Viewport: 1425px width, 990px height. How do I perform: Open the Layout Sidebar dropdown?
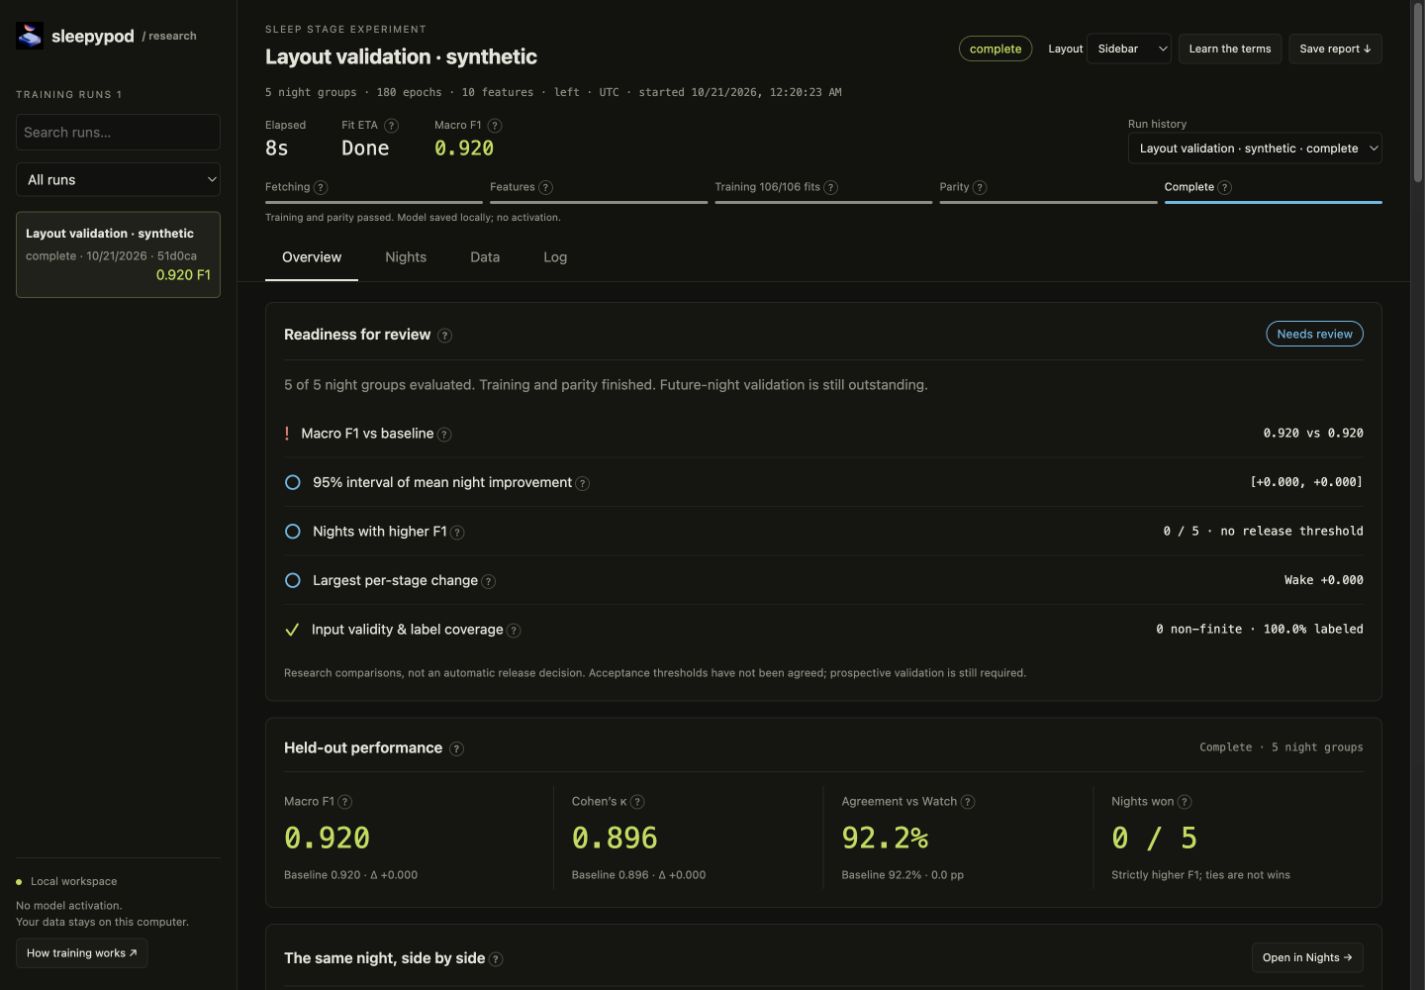tap(1129, 48)
